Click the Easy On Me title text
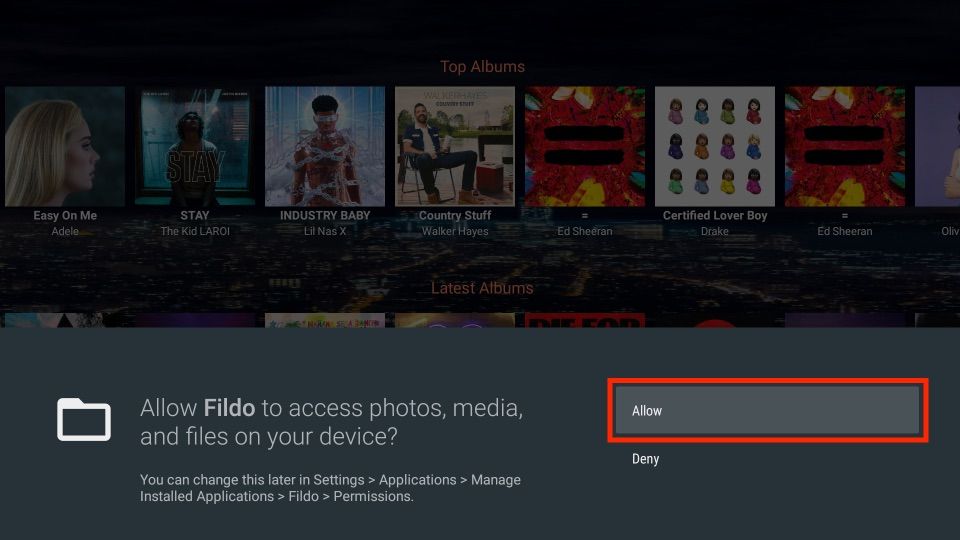This screenshot has width=960, height=540. click(x=65, y=216)
